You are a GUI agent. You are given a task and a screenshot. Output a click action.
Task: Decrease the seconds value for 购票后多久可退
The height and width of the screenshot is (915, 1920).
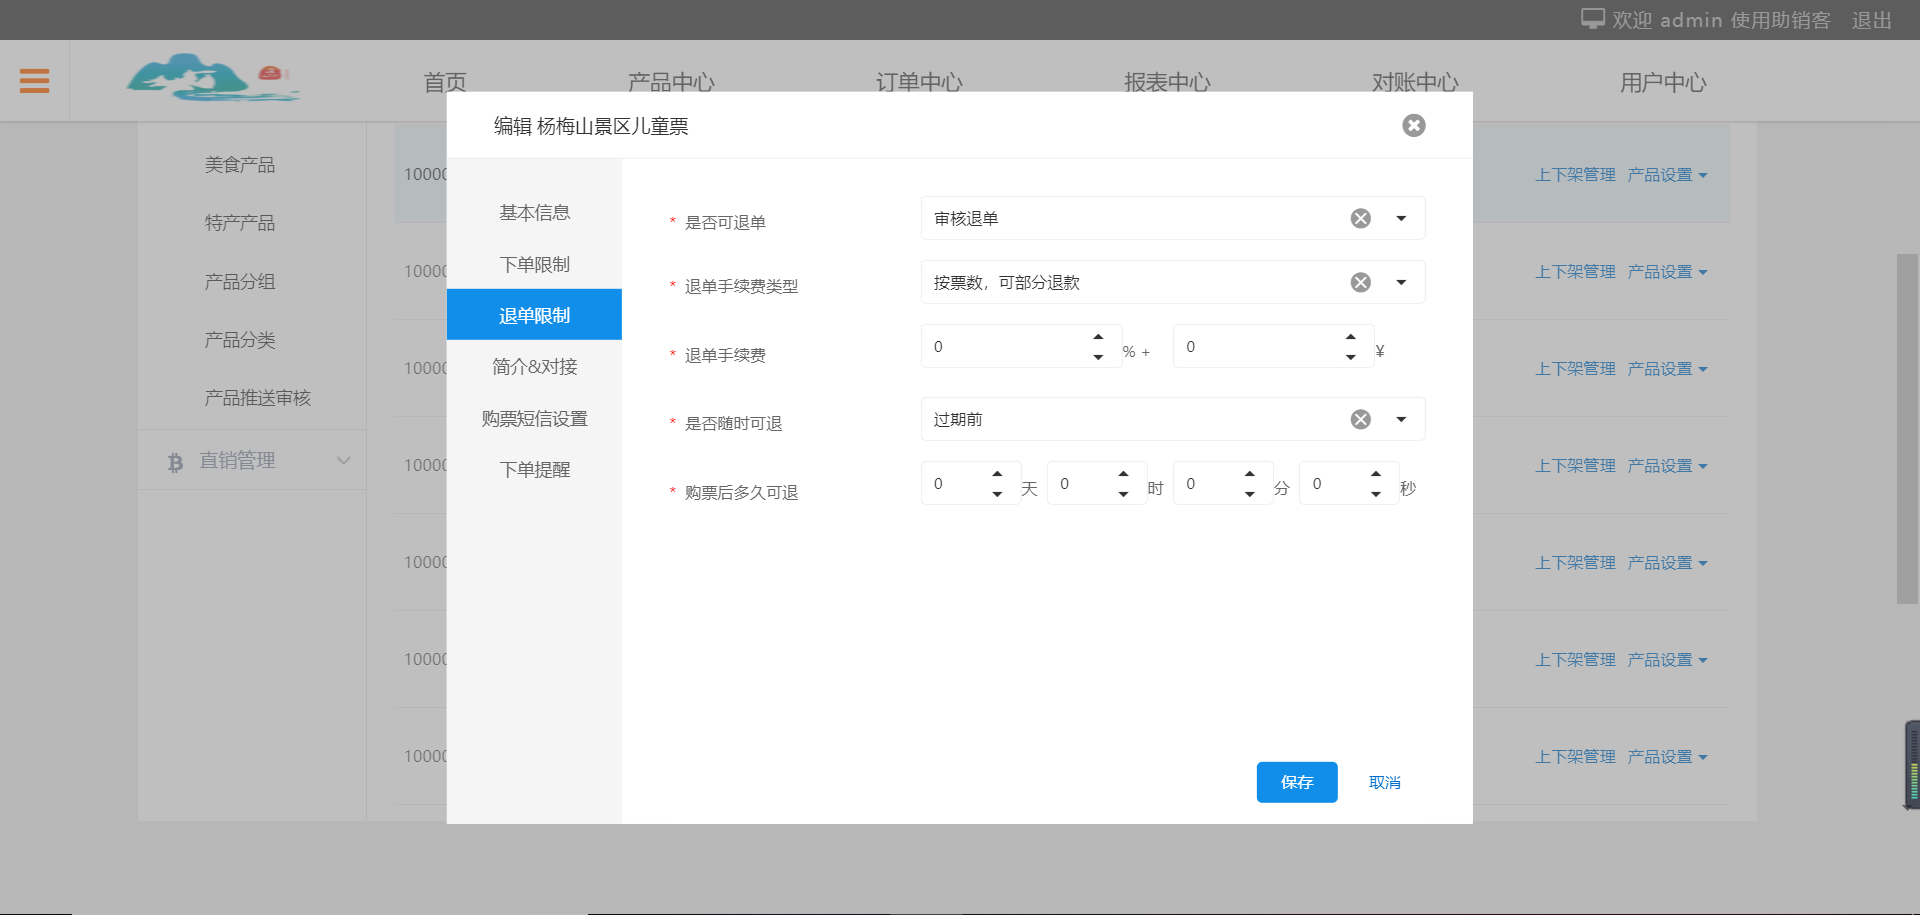click(1375, 494)
